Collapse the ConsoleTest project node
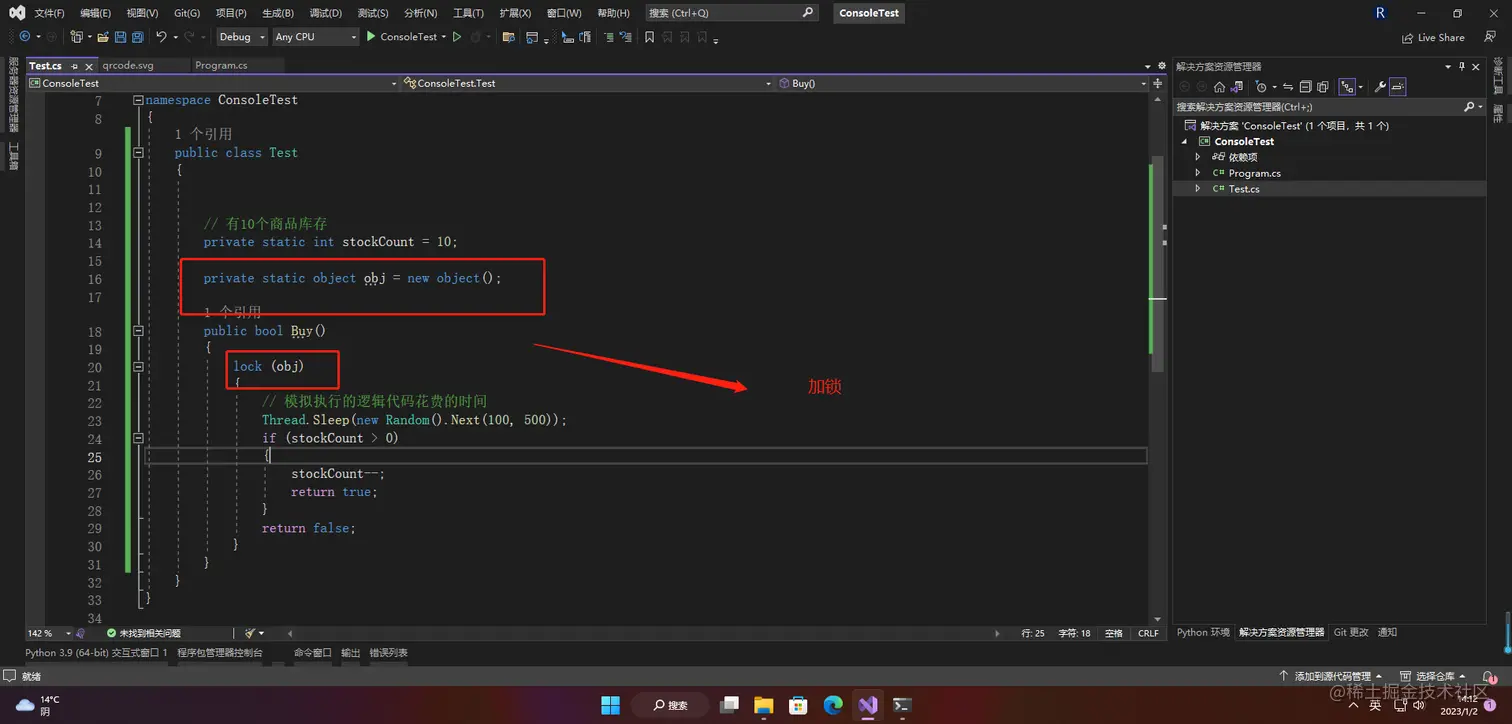1512x724 pixels. [1185, 141]
